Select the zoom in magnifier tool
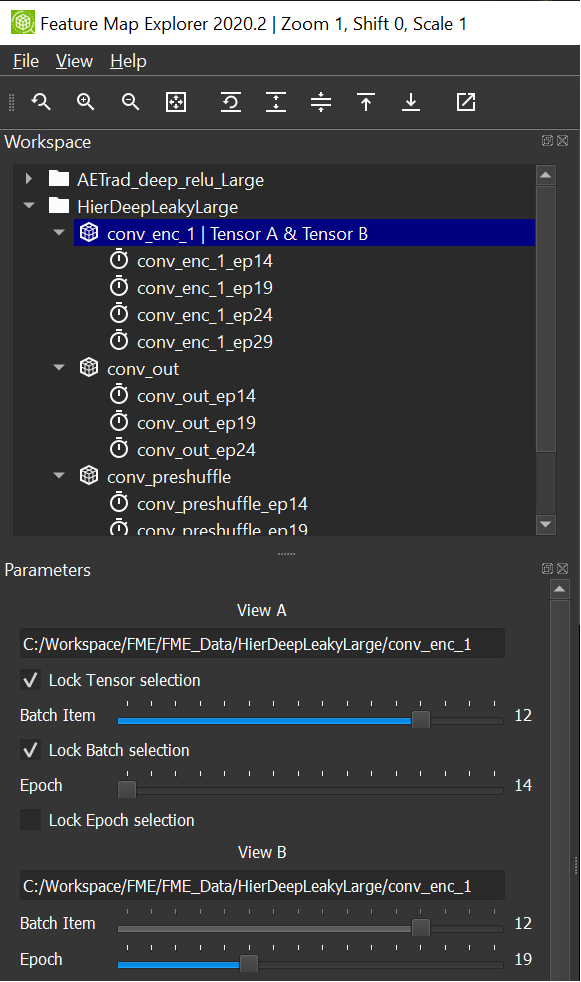 click(x=85, y=102)
